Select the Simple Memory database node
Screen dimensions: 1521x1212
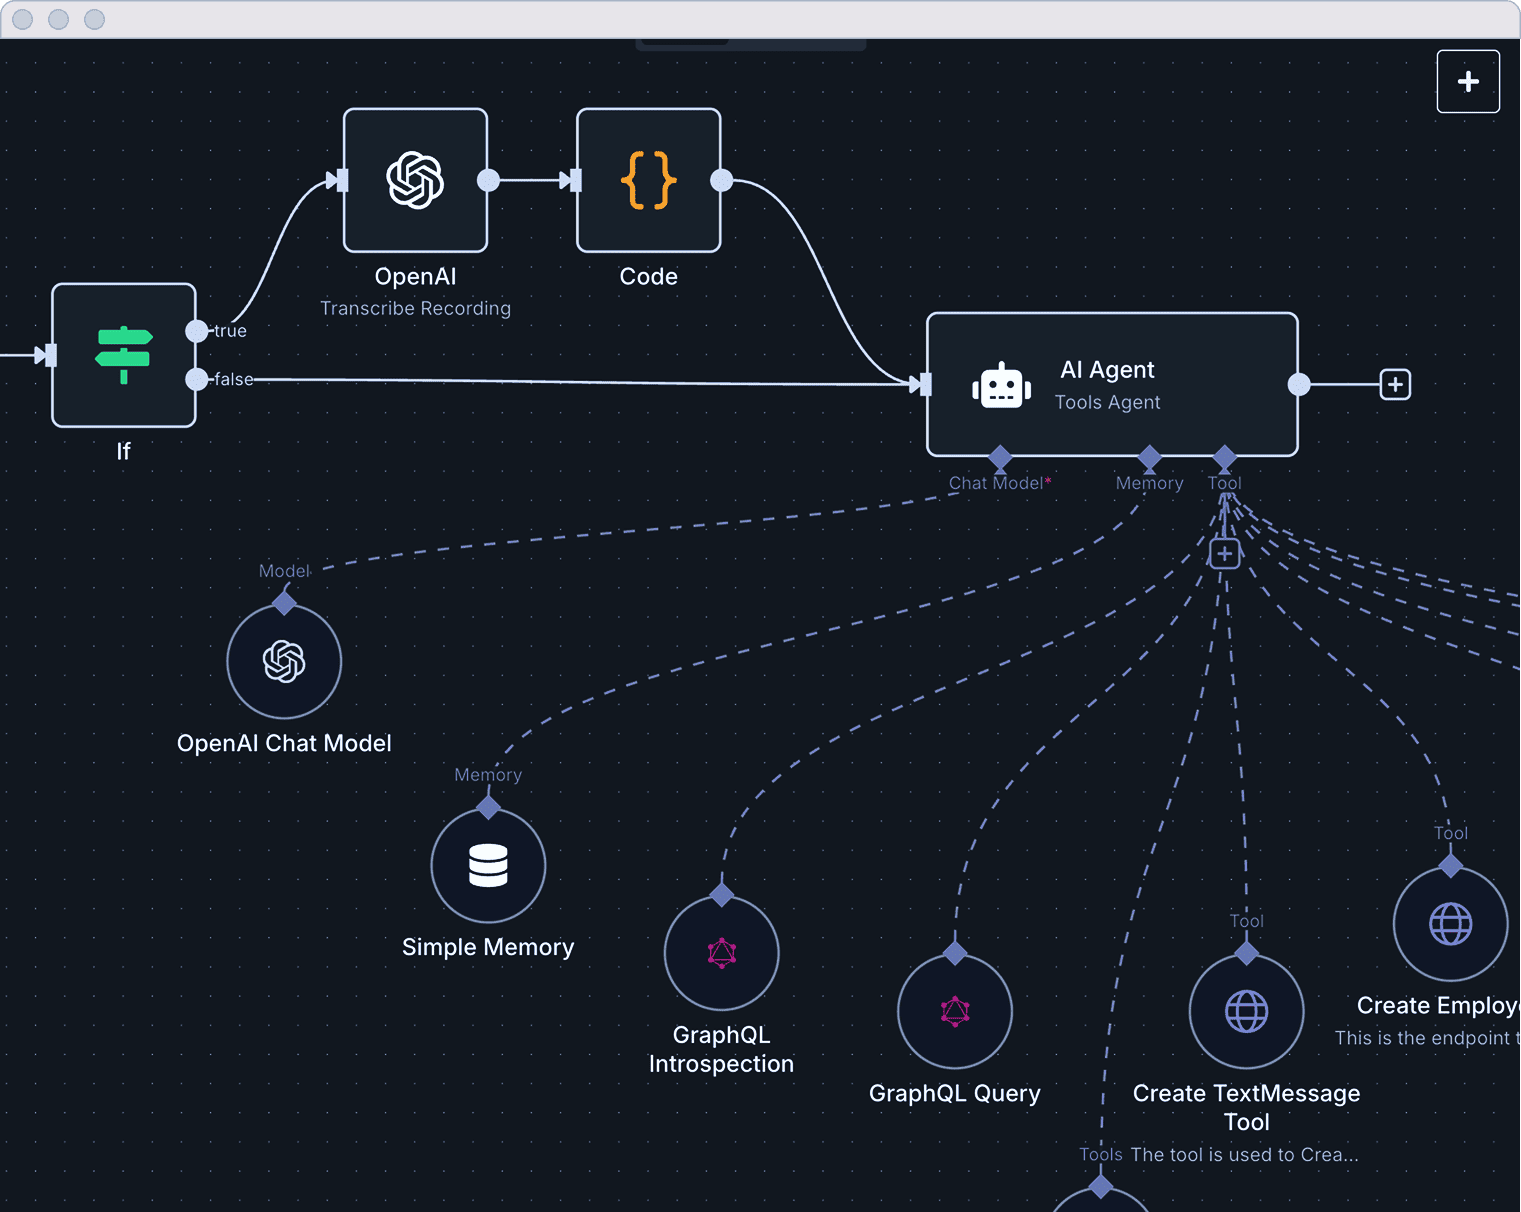pos(488,865)
